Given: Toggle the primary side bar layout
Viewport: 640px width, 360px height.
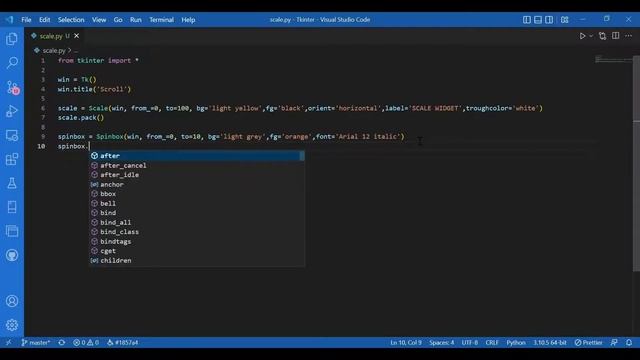Looking at the screenshot, I should 527,20.
